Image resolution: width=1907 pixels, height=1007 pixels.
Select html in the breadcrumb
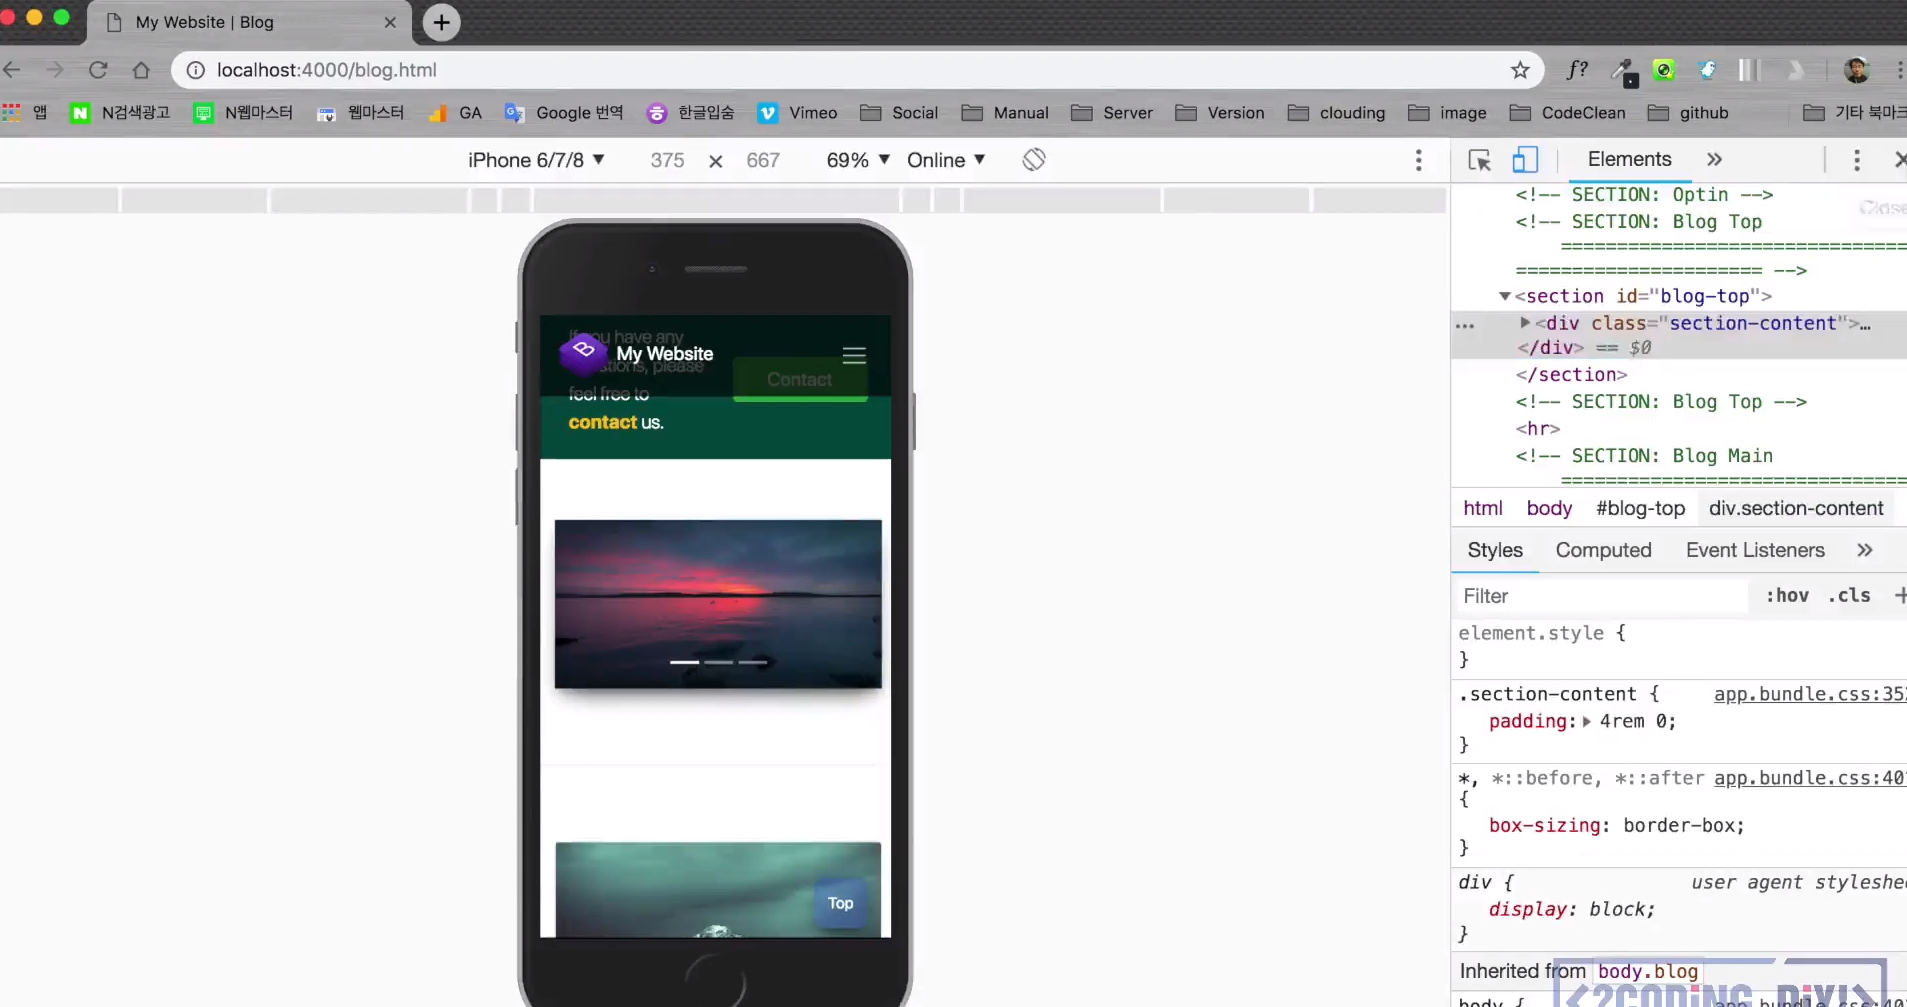coord(1483,508)
